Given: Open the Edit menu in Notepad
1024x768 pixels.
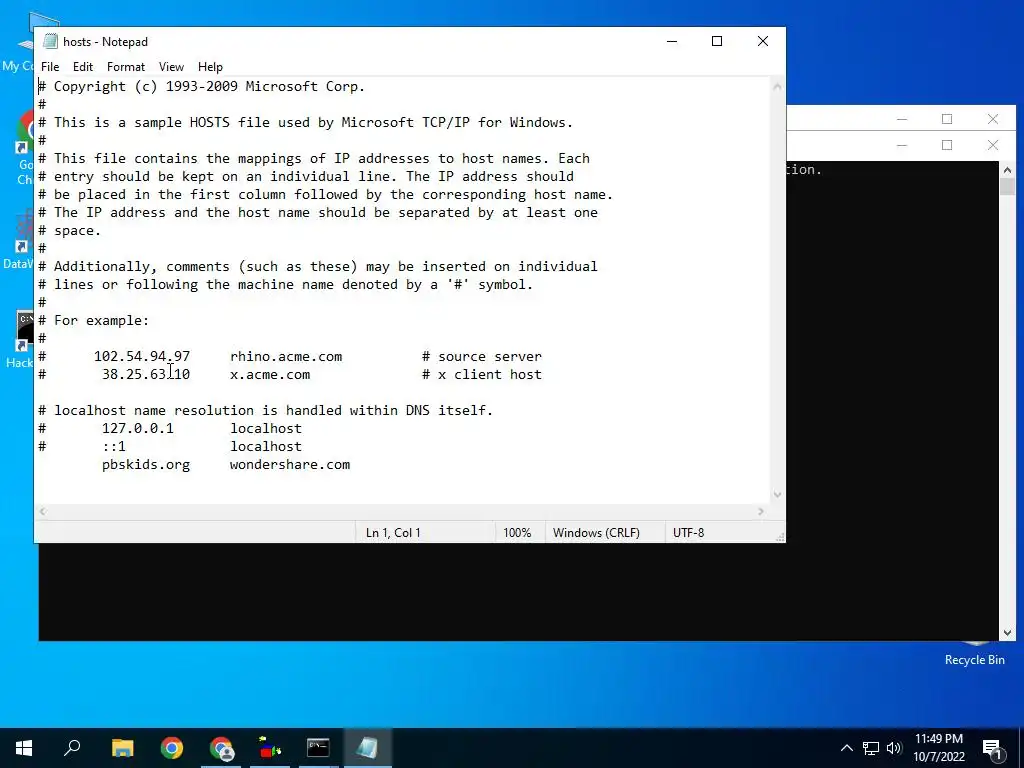Looking at the screenshot, I should 82,67.
